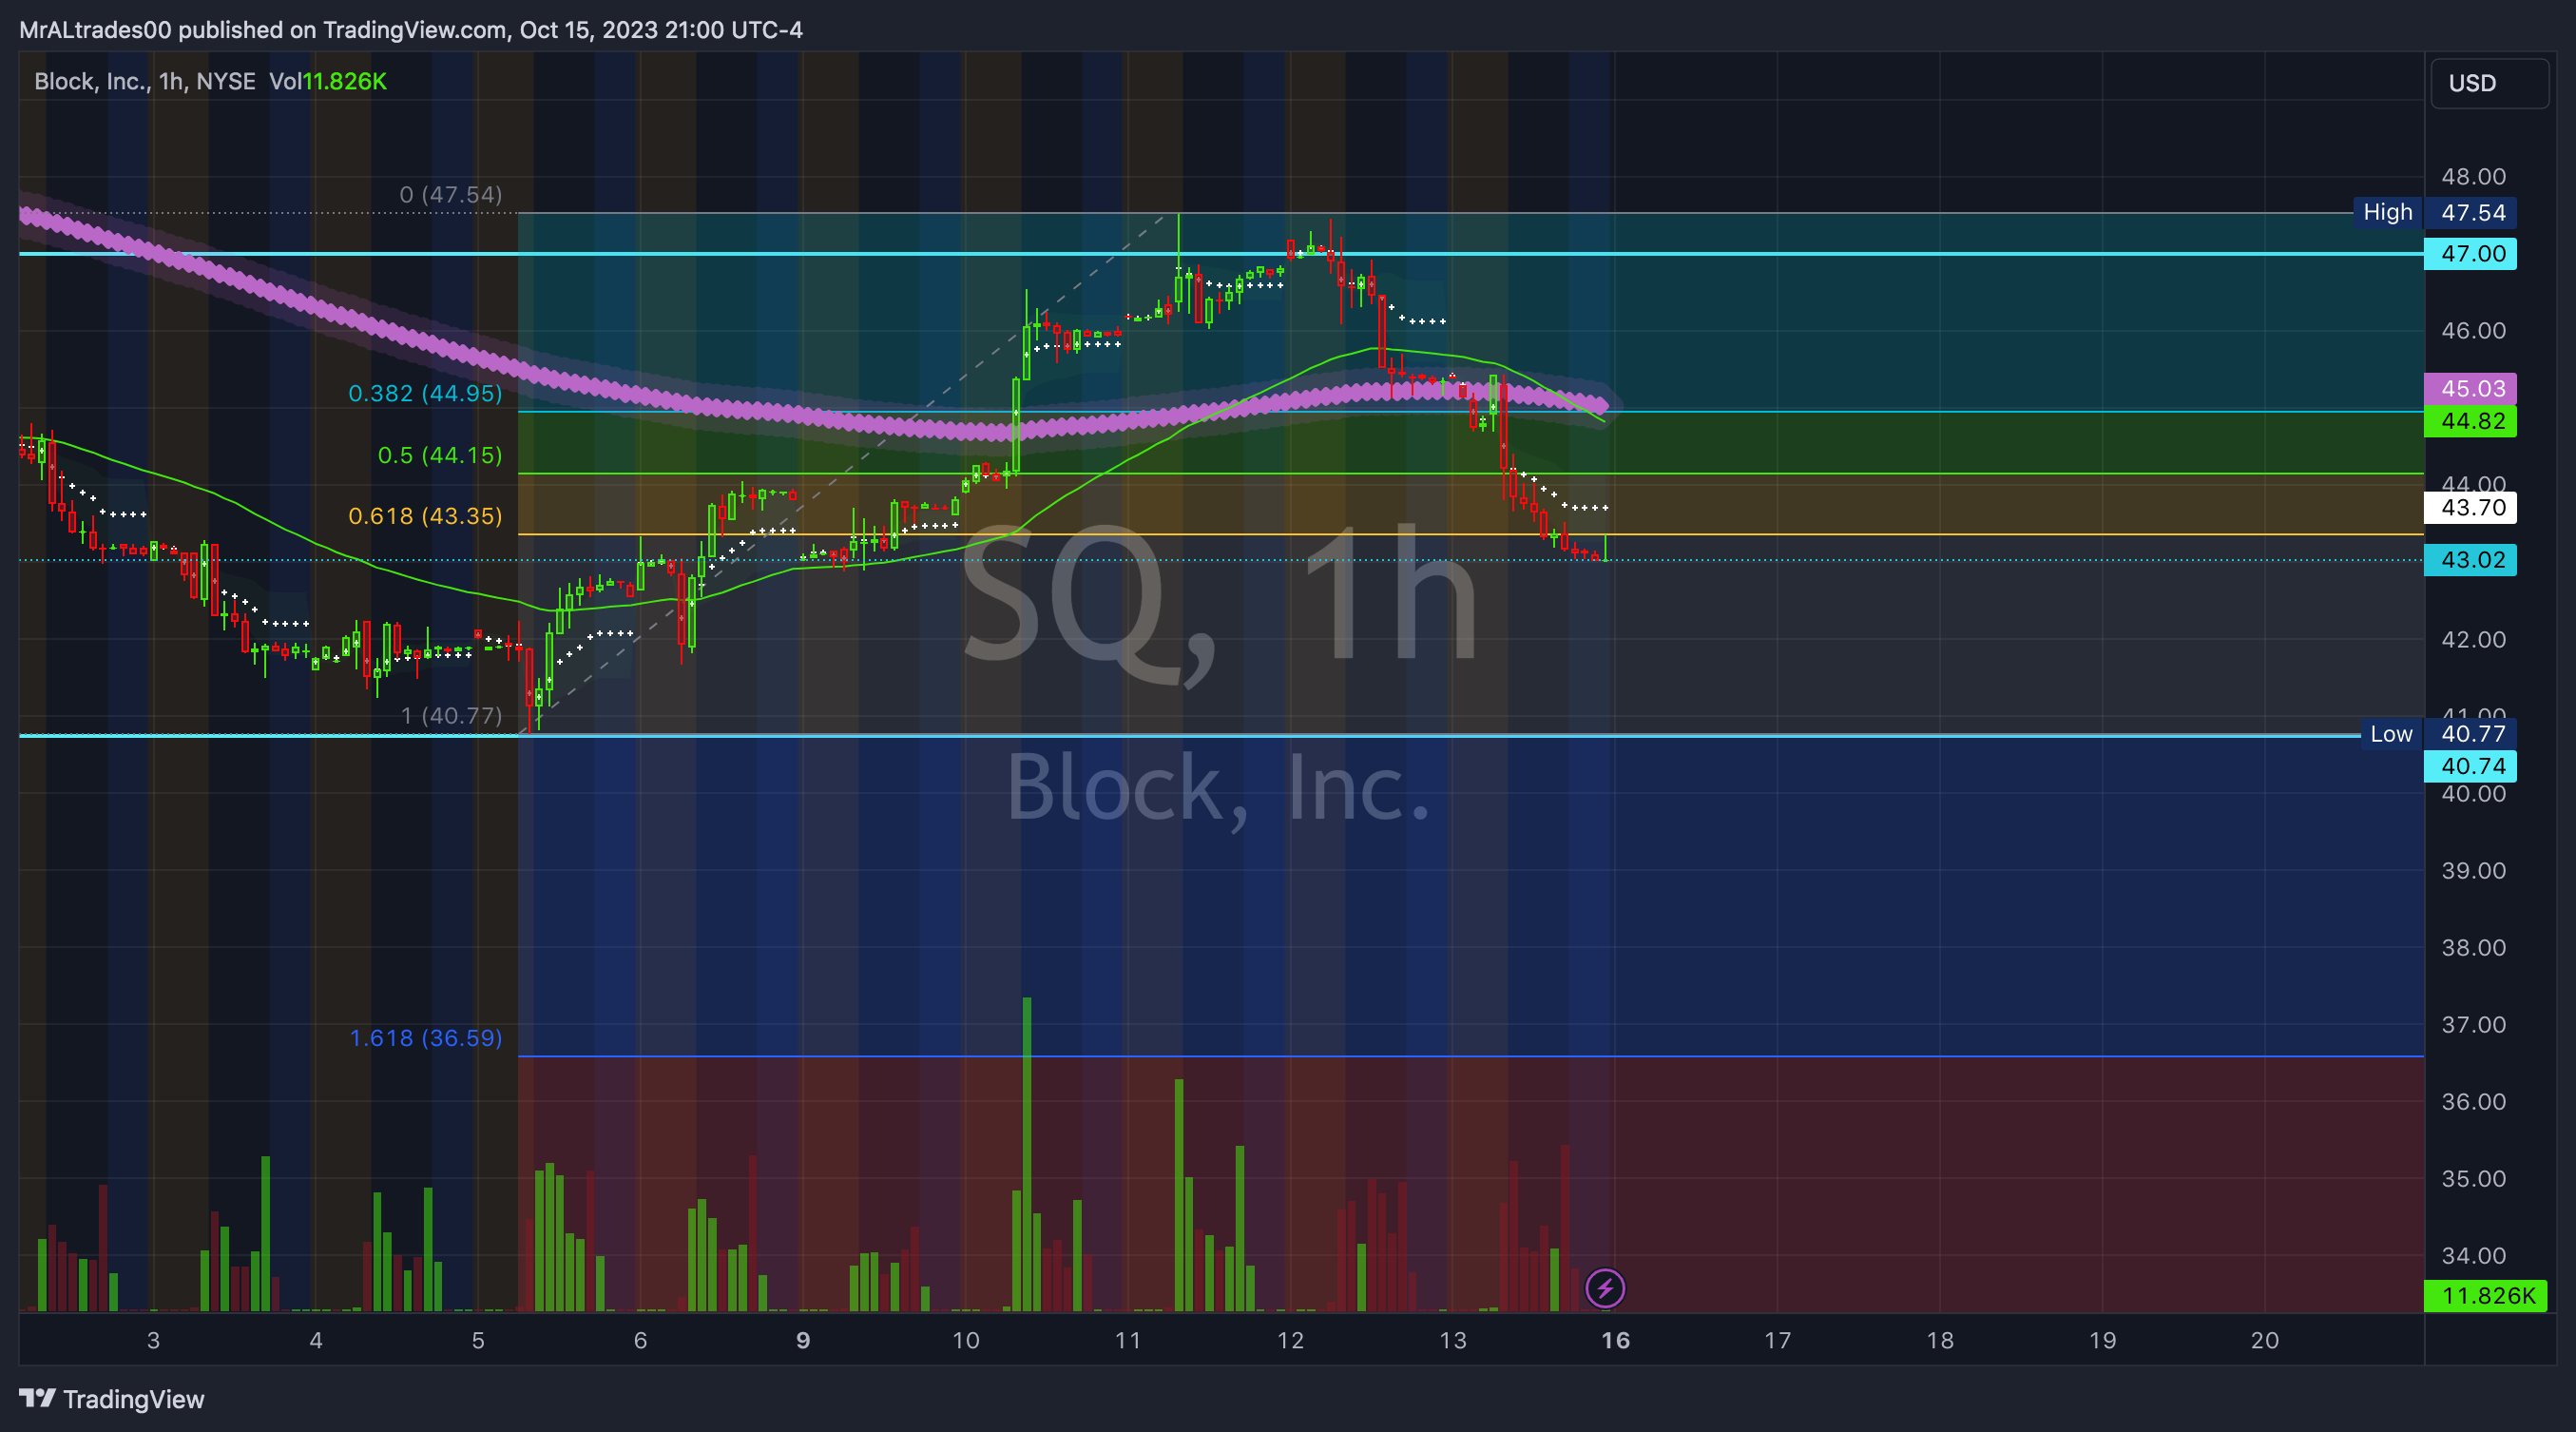Screen dimensions: 2576x1432
Task: Click date 9 on the time axis
Action: pyautogui.click(x=803, y=1340)
